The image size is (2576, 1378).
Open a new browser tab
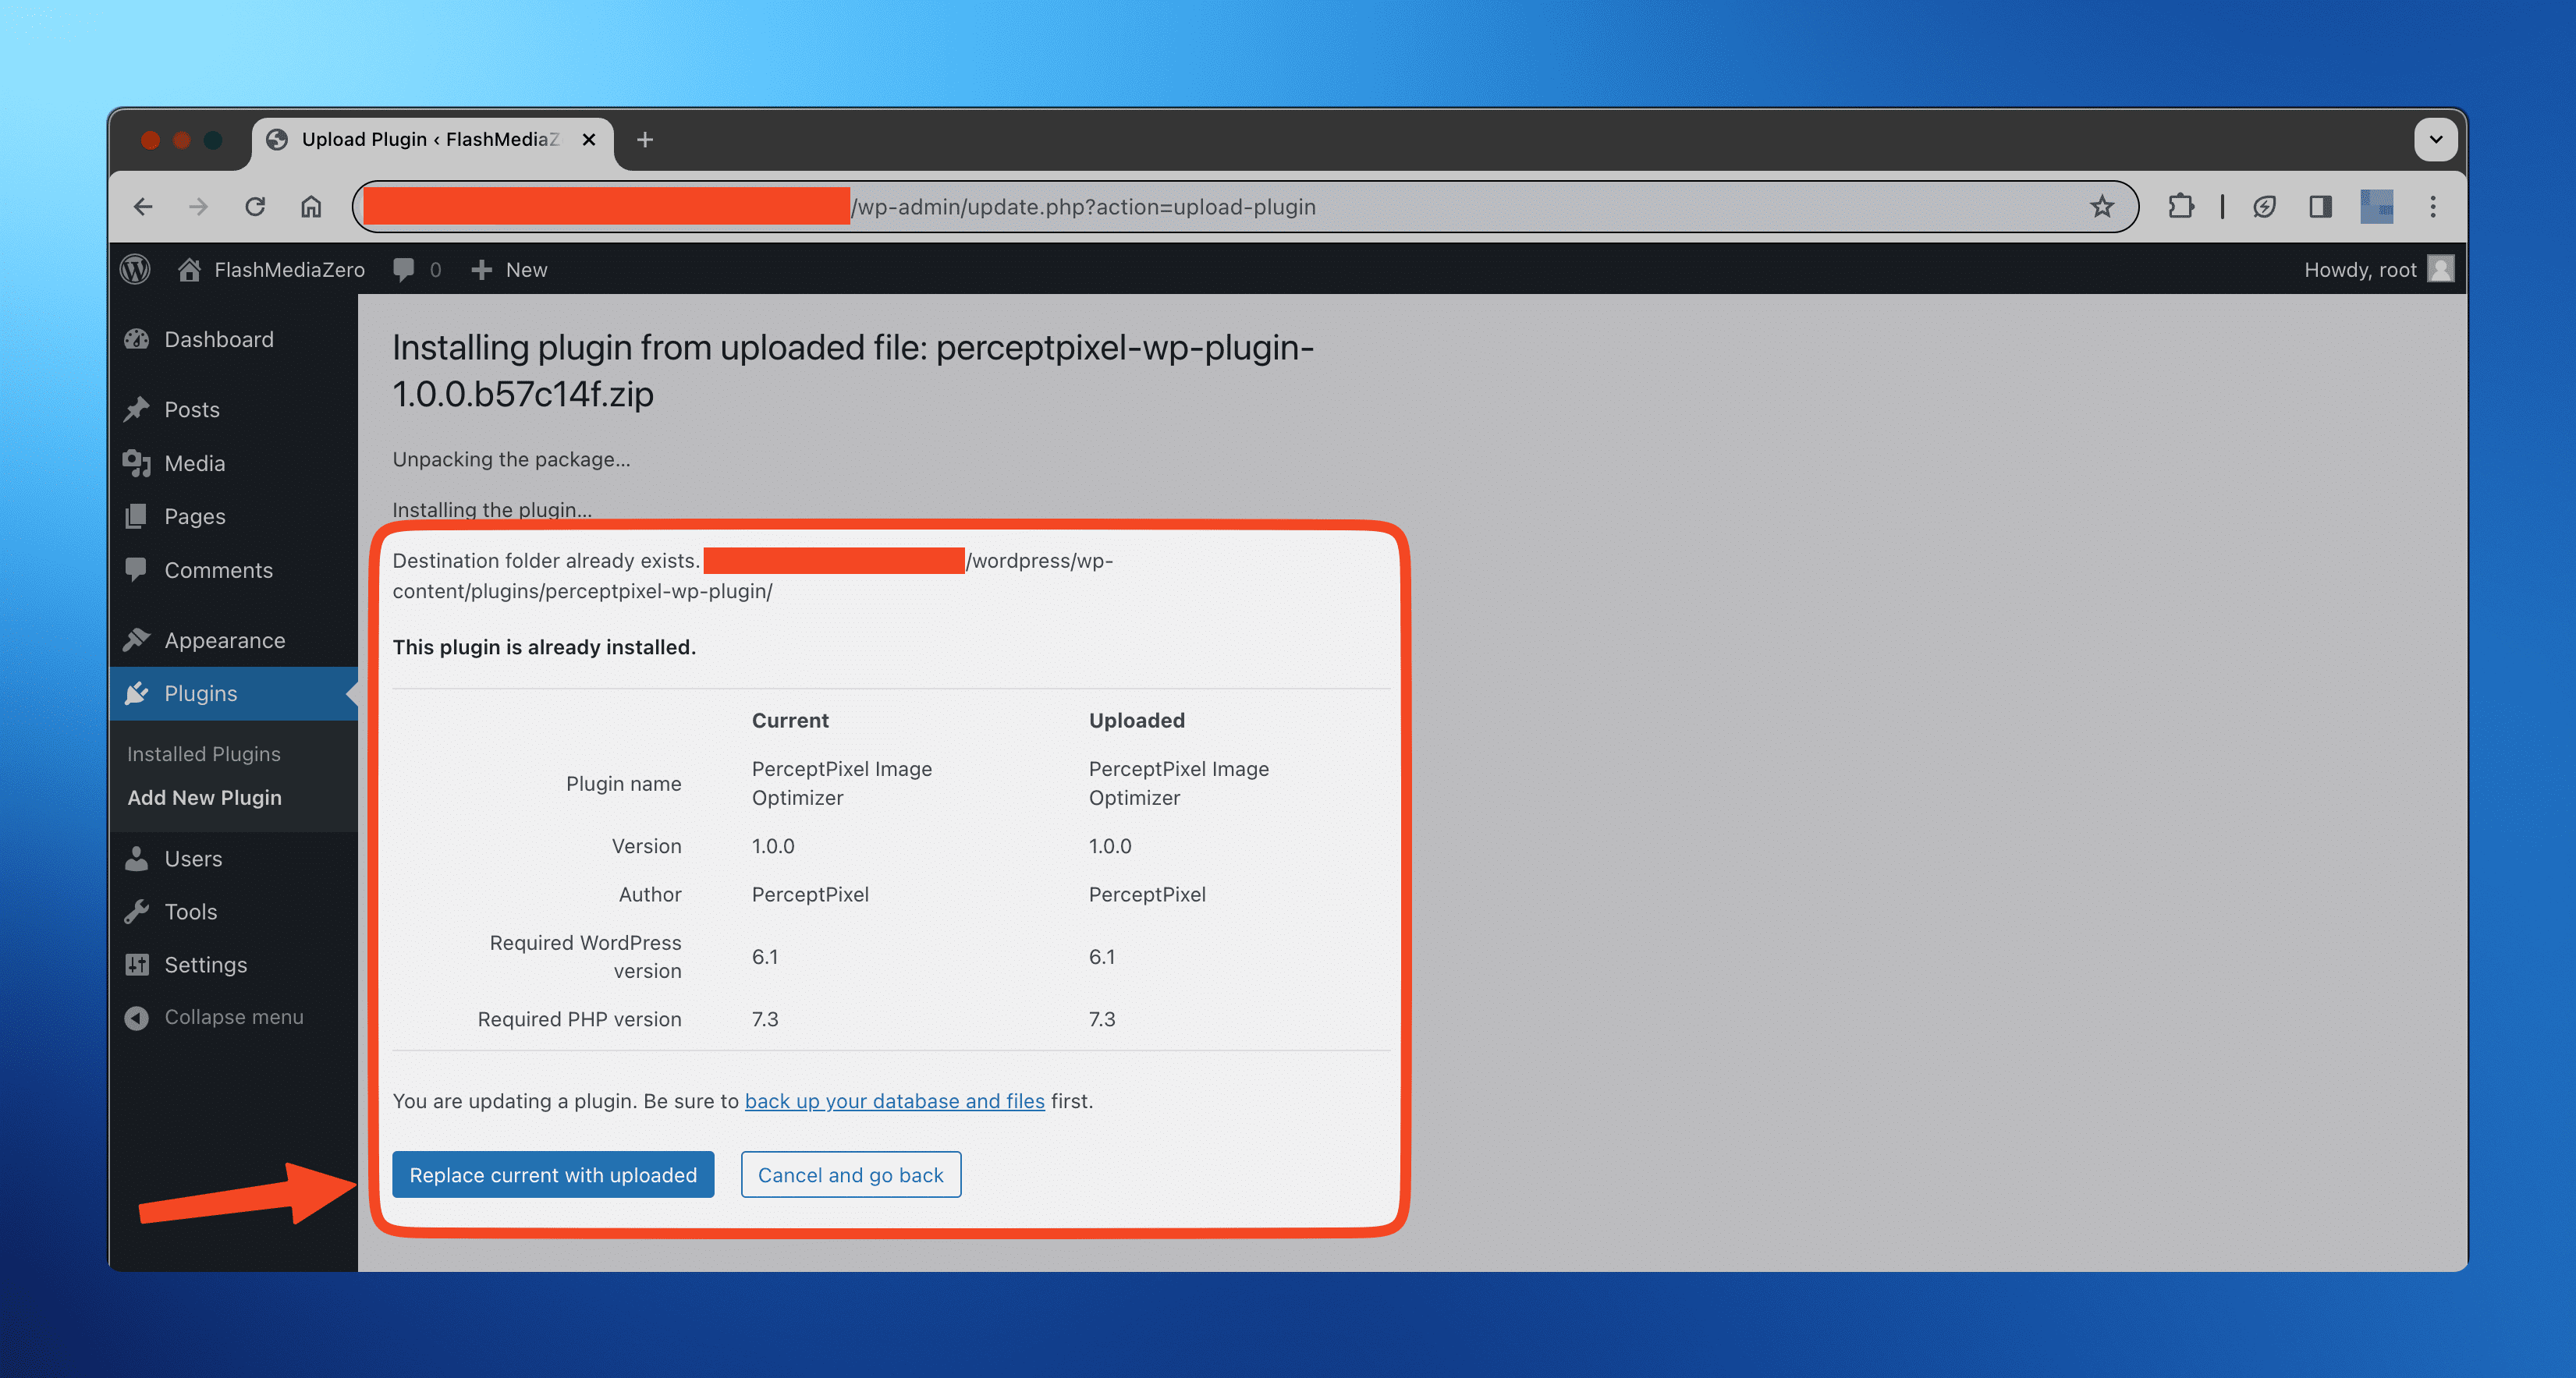coord(645,140)
